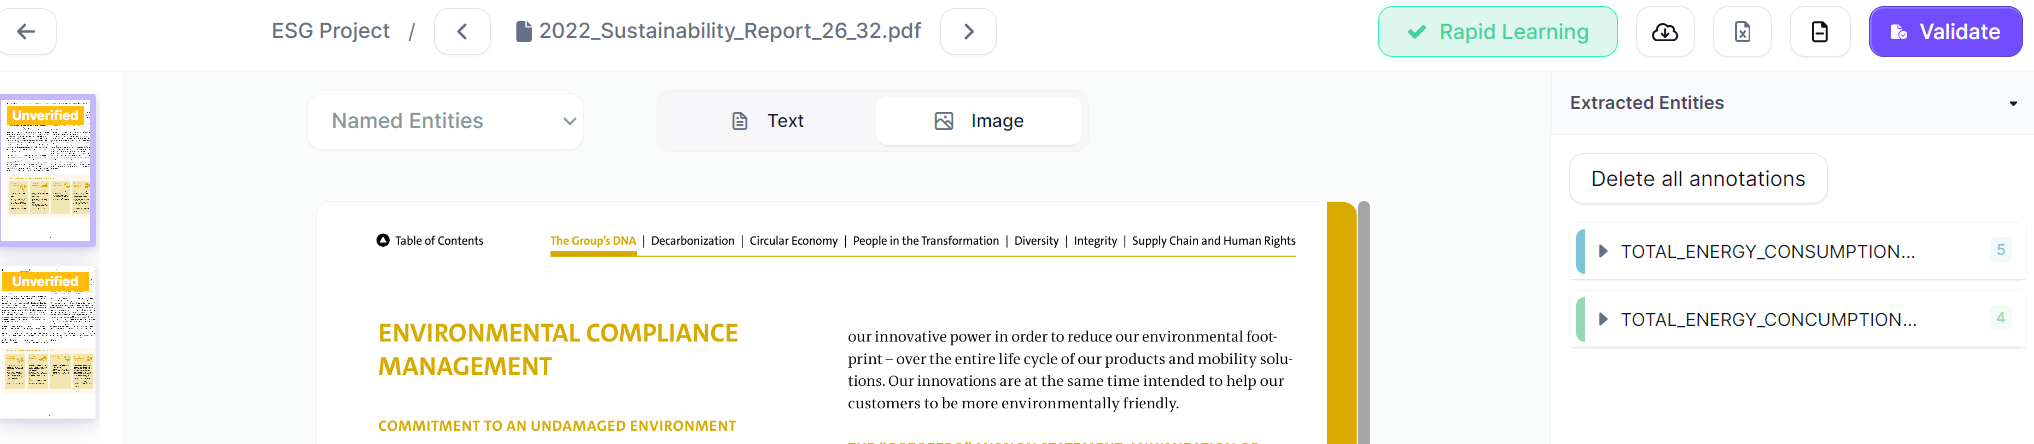
Task: Click the PDF file icon by filename
Action: [x=523, y=32]
